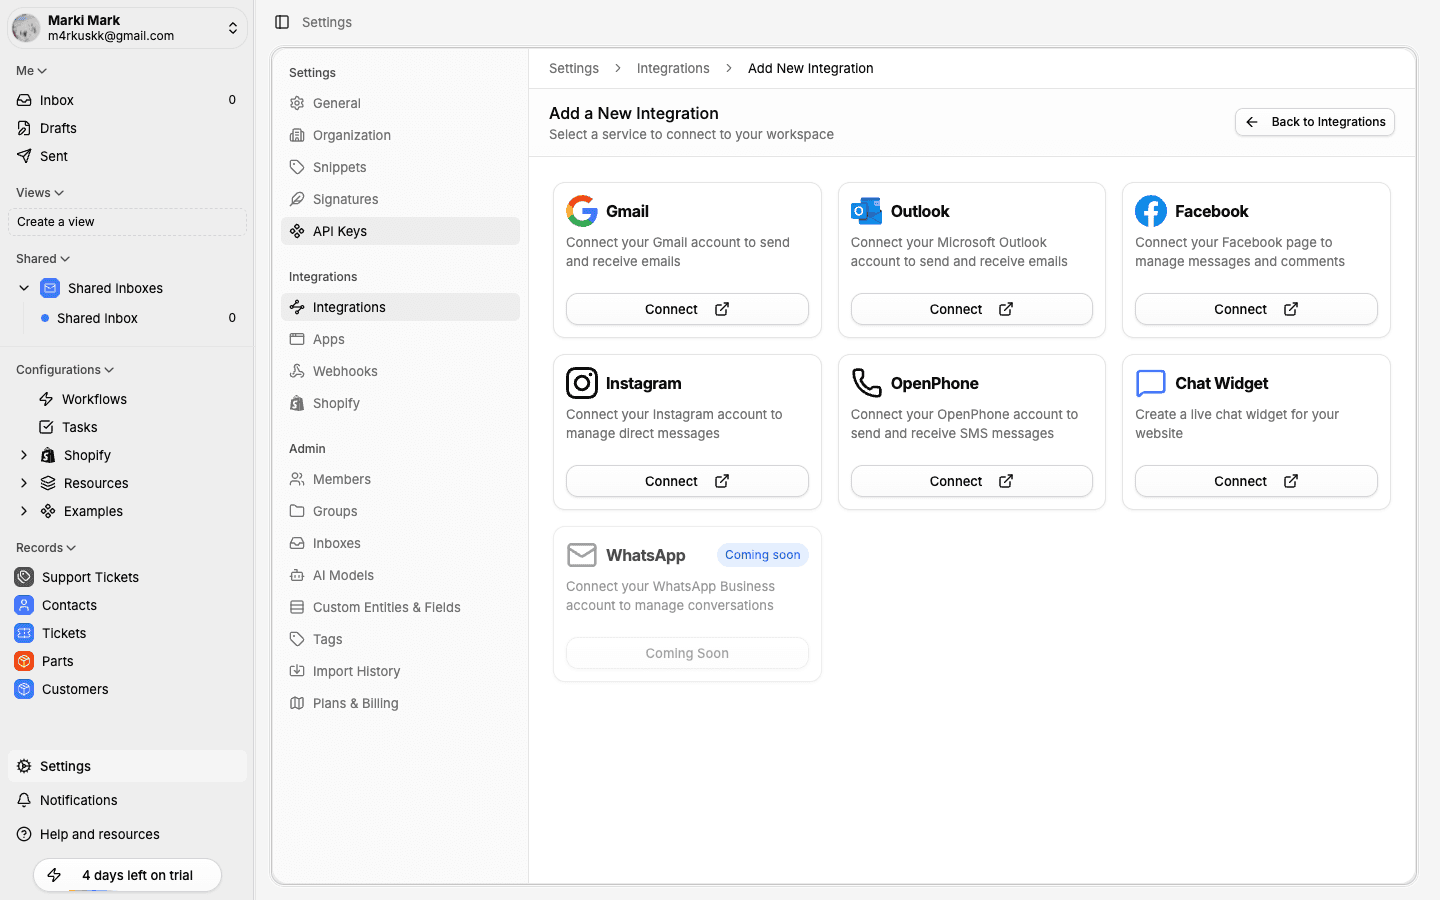Expand the Shopify tree item chevron
1440x900 pixels.
(x=24, y=455)
